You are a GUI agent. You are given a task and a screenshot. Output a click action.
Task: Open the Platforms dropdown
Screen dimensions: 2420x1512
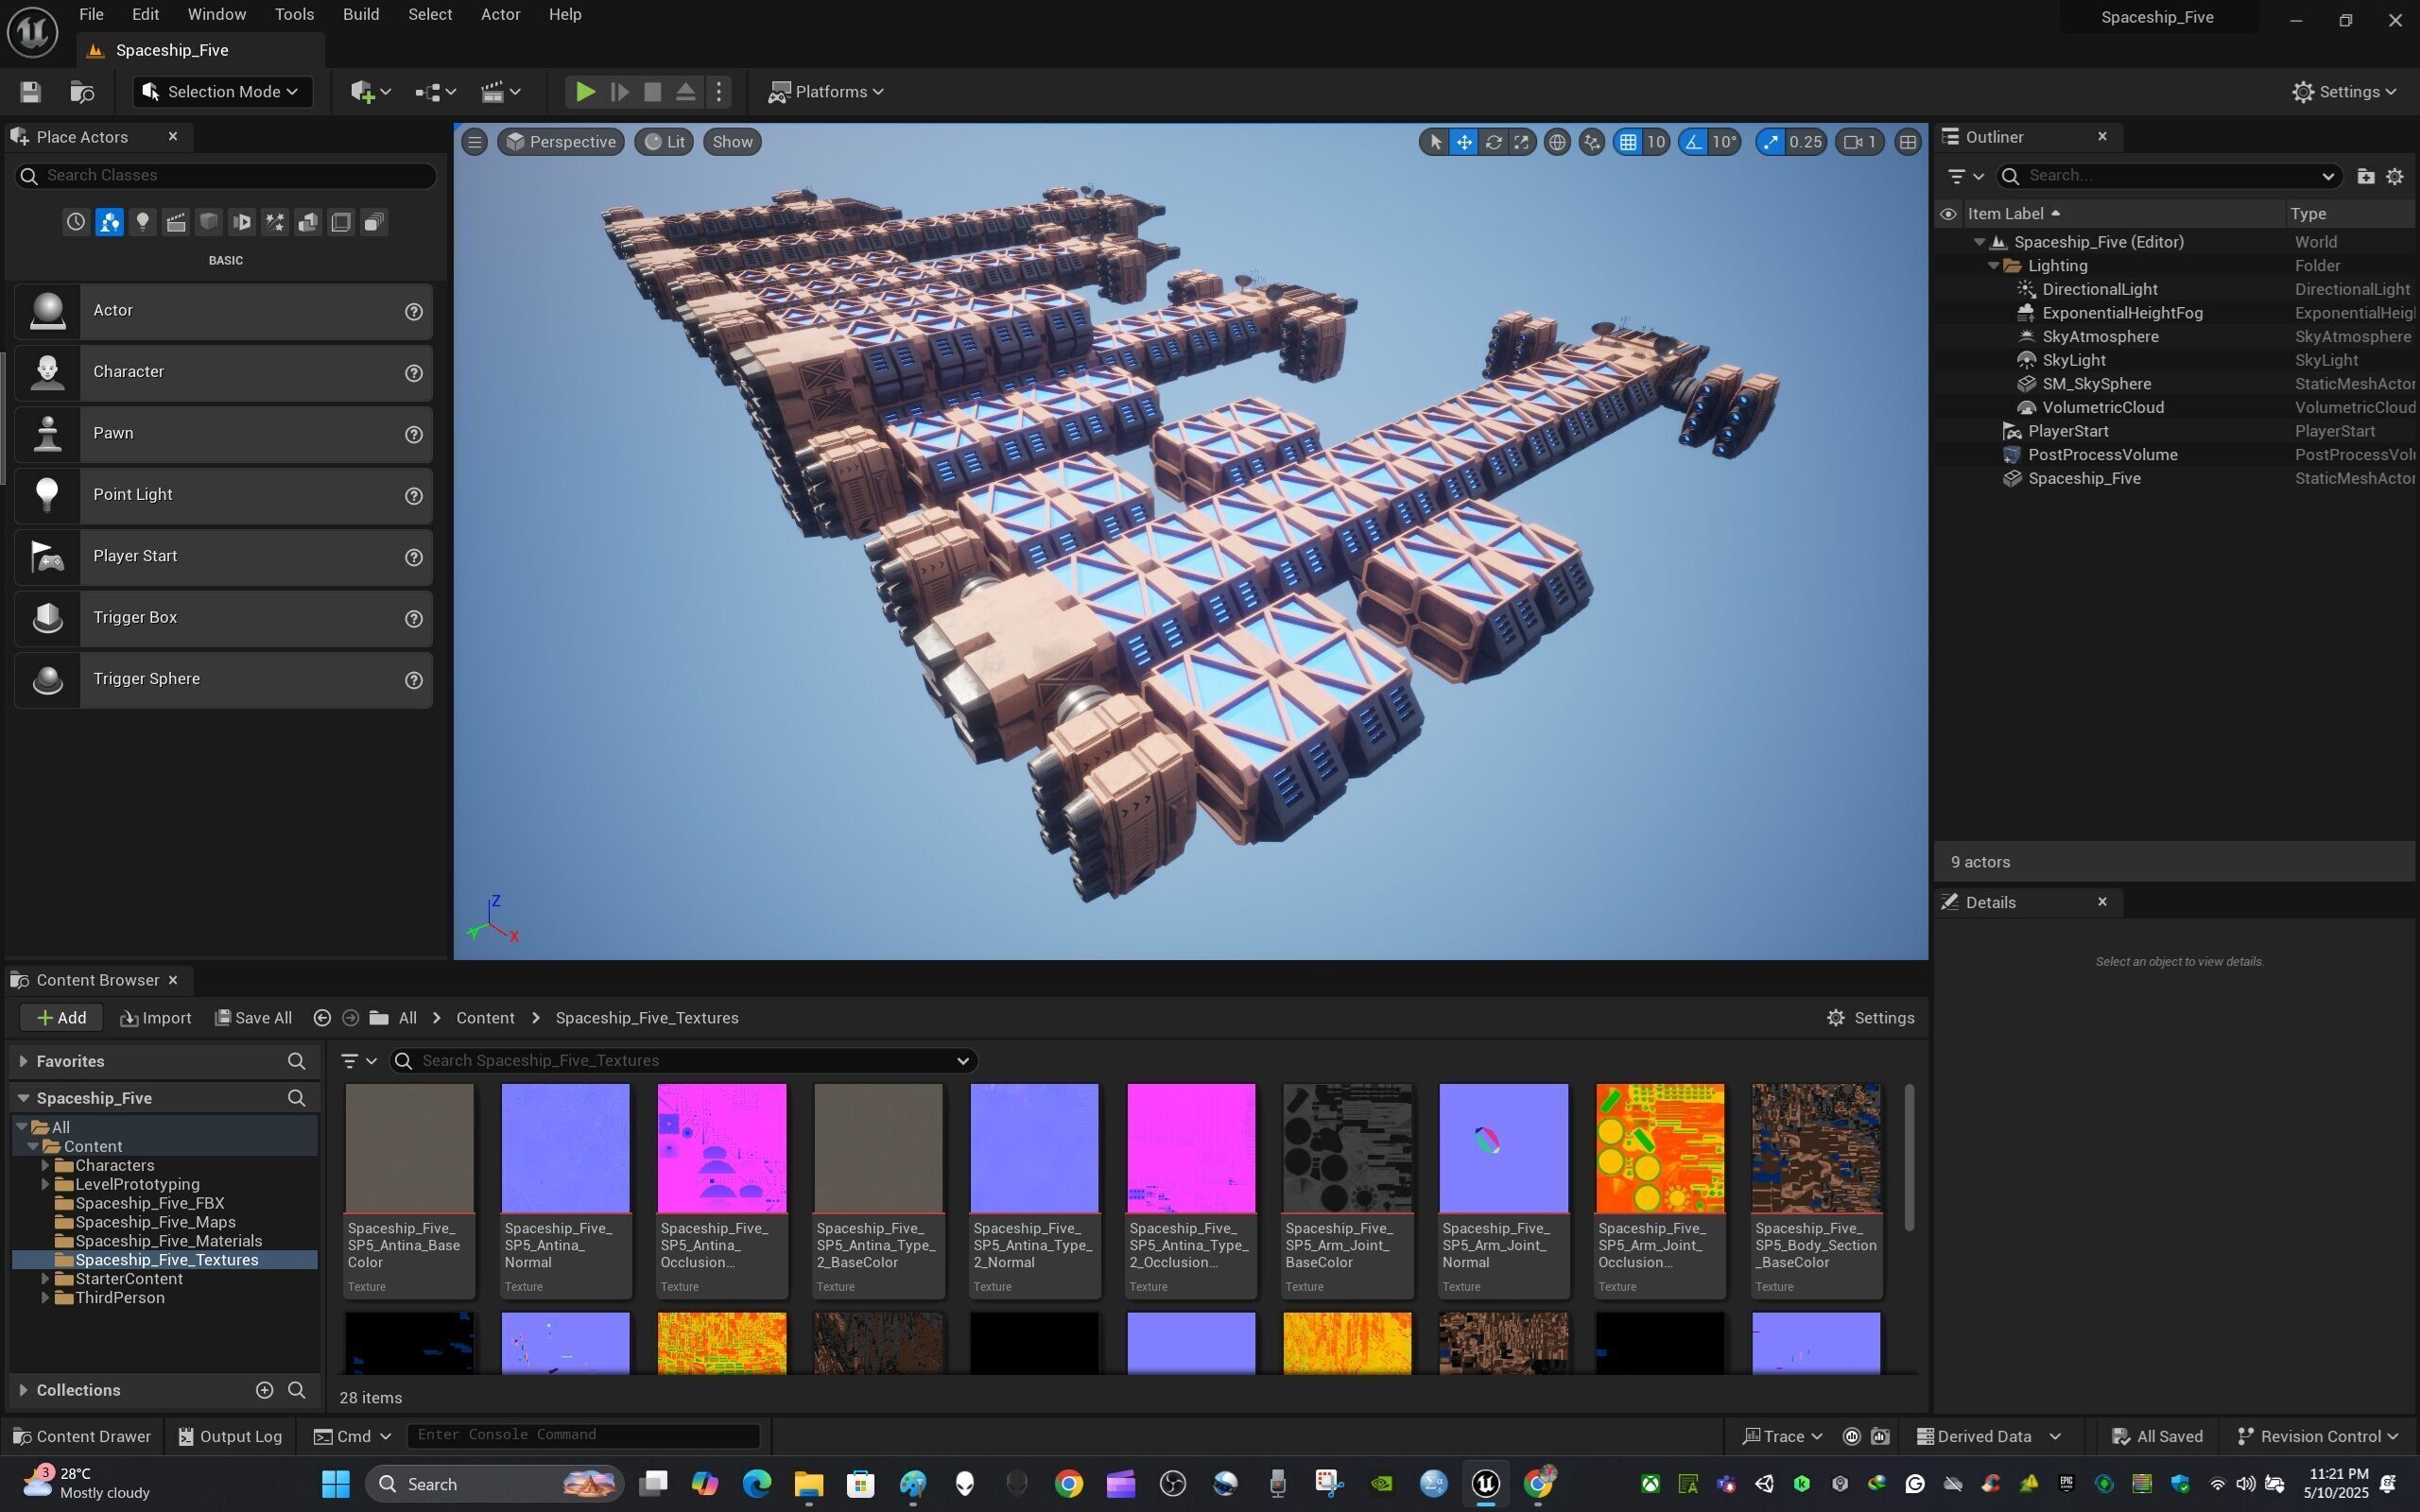coord(826,92)
